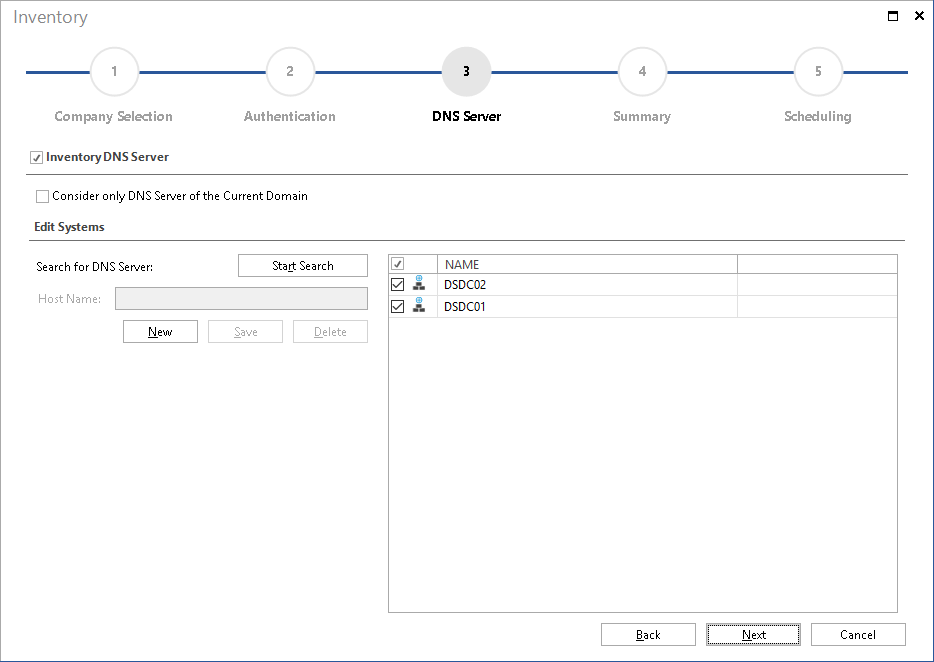Click the Company Selection step label

click(x=113, y=116)
